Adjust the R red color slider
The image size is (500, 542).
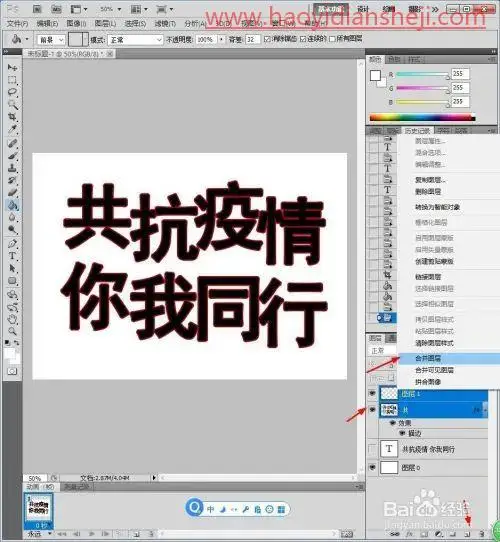423,74
